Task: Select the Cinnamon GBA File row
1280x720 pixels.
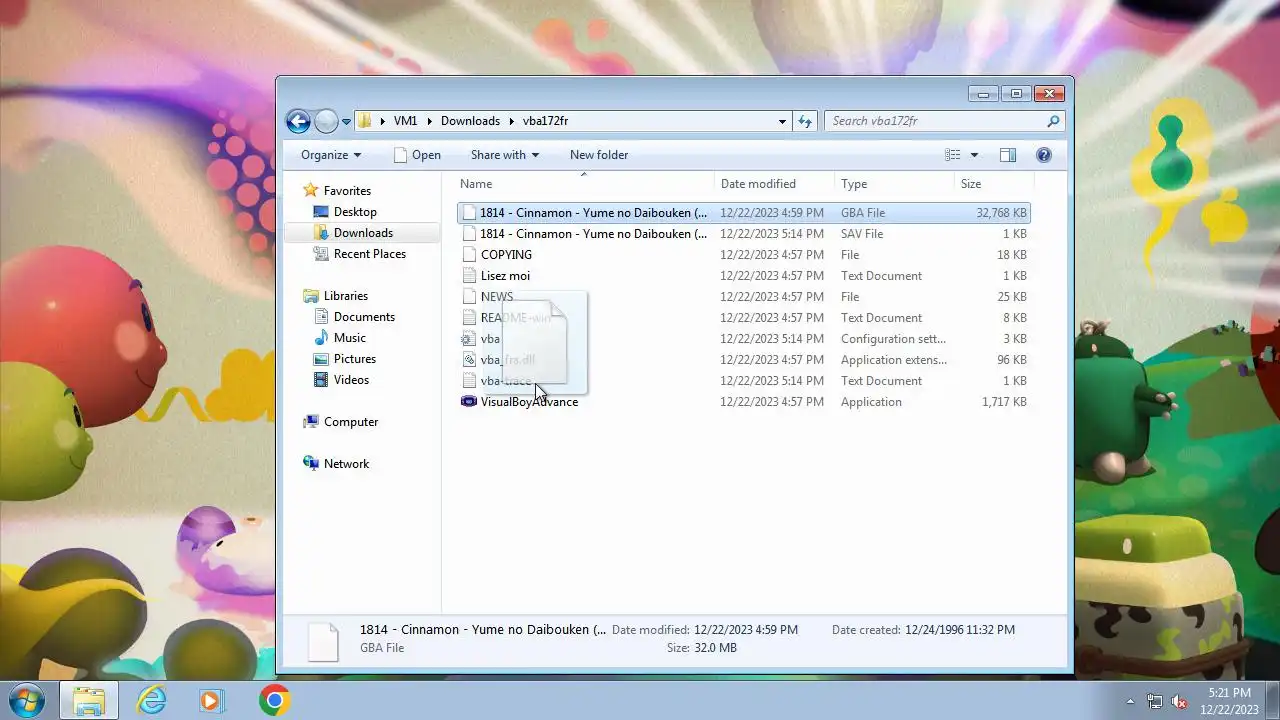Action: (743, 213)
